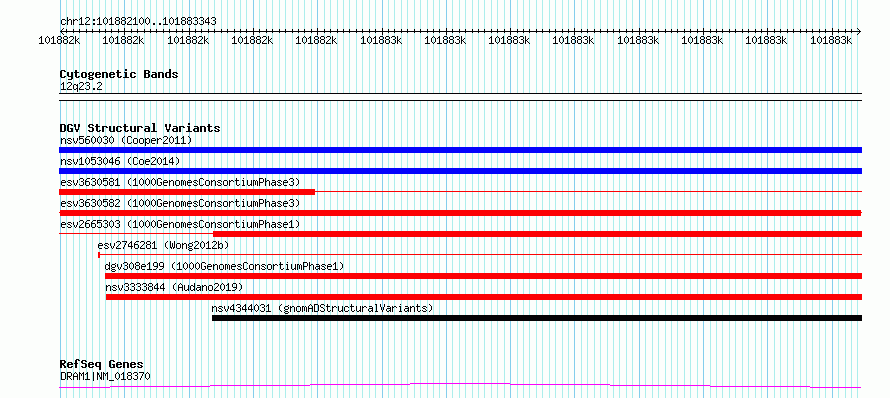The width and height of the screenshot is (890, 398).
Task: Select the RefSeq Genes track heading
Action: pos(102,365)
